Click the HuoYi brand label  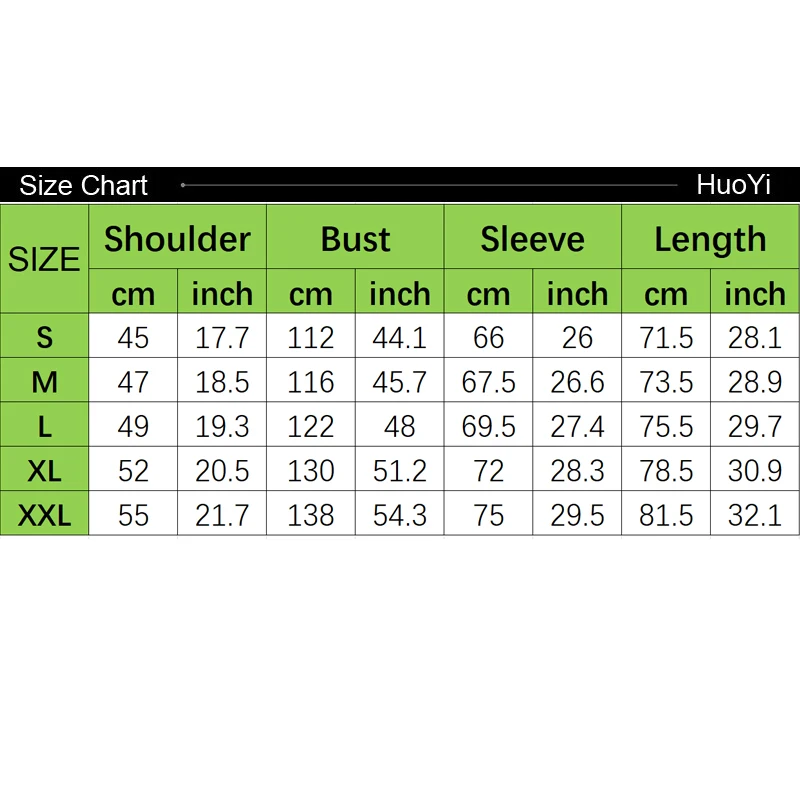click(734, 185)
